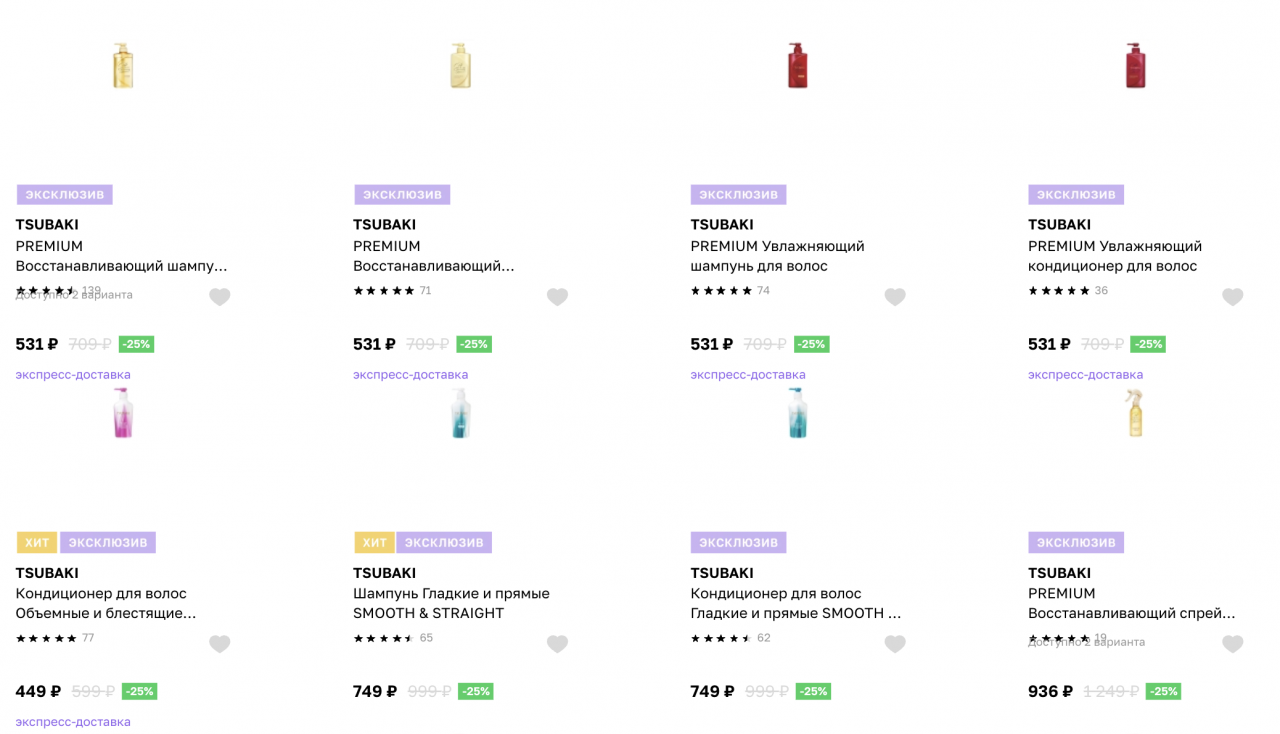Add PREMIUM Увлажняющий шампунь to favorites
The width and height of the screenshot is (1280, 734).
point(895,297)
